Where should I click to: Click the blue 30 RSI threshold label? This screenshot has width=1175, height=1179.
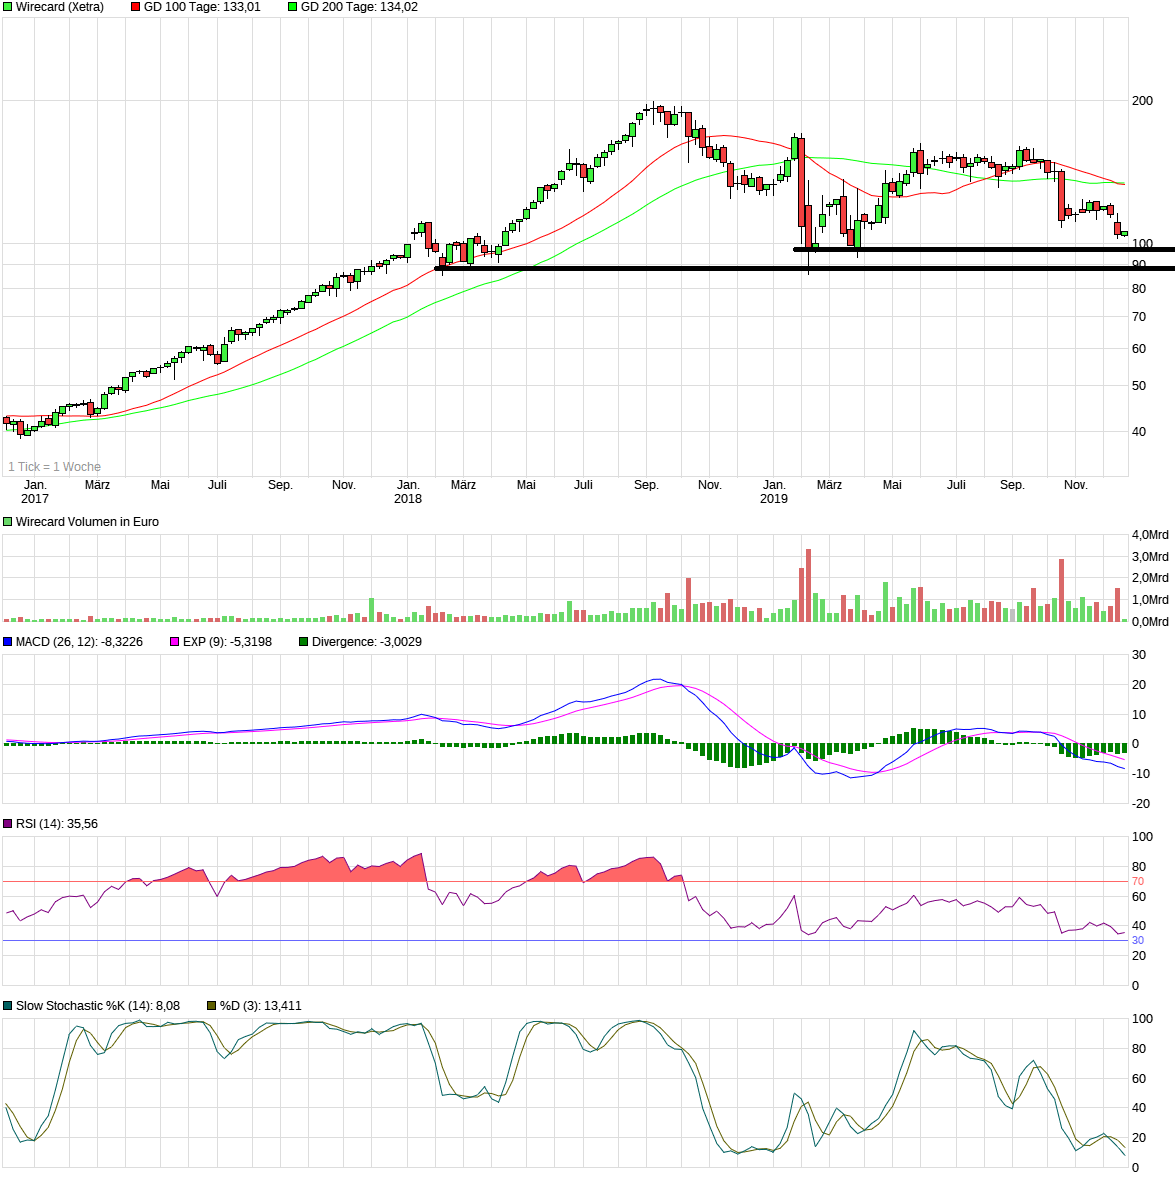(1138, 941)
